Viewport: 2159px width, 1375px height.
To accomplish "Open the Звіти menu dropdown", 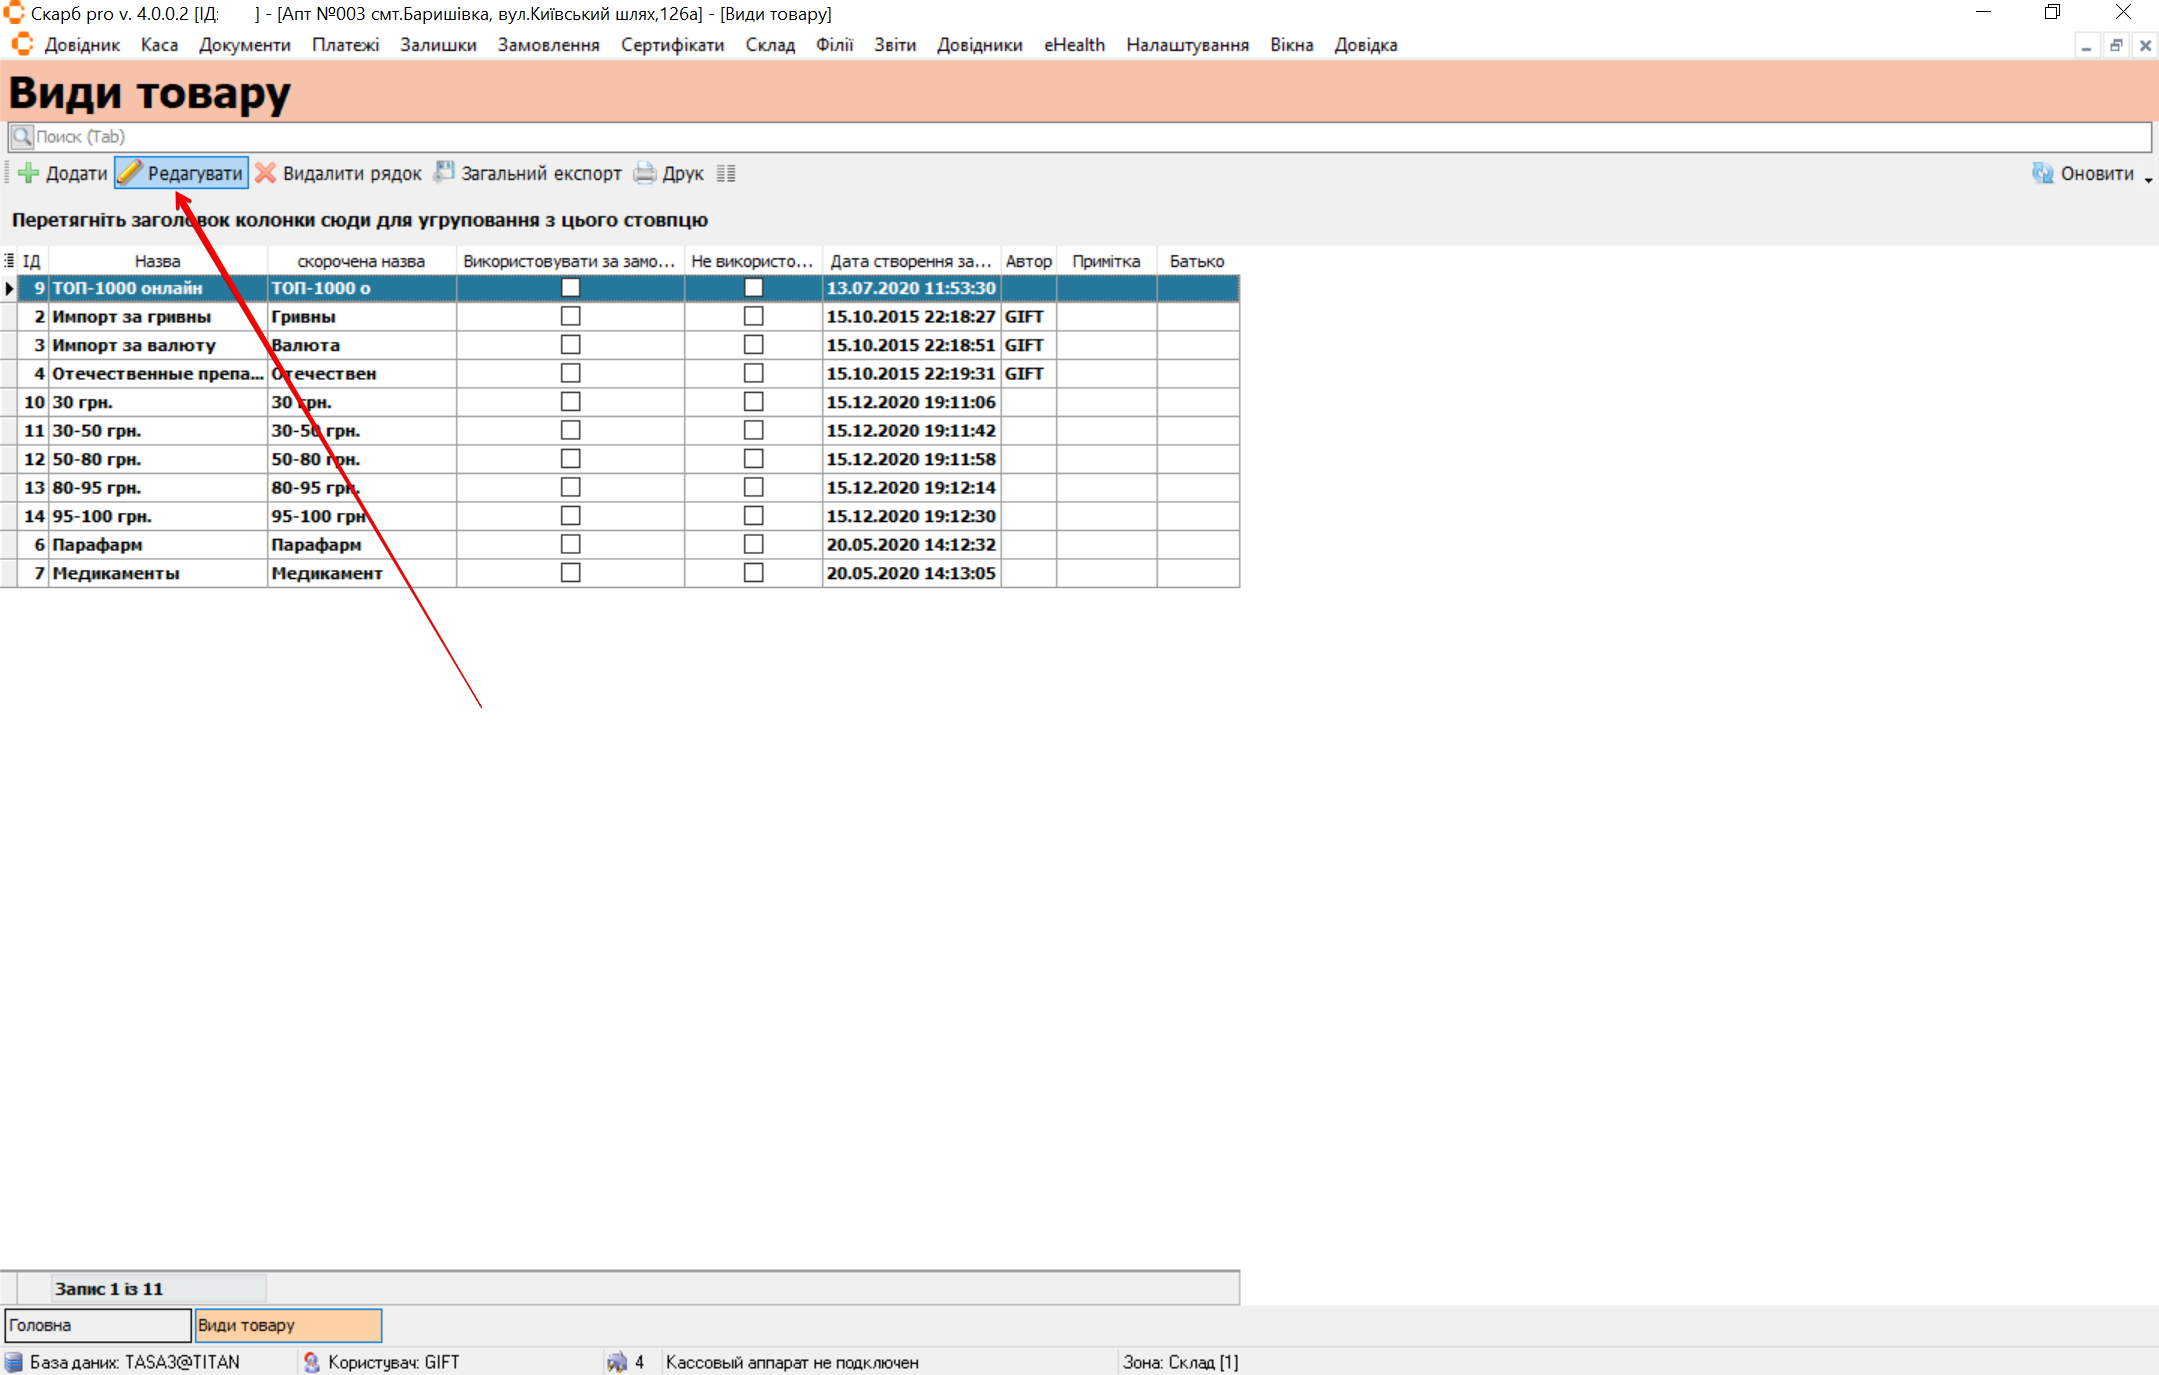I will pyautogui.click(x=894, y=45).
